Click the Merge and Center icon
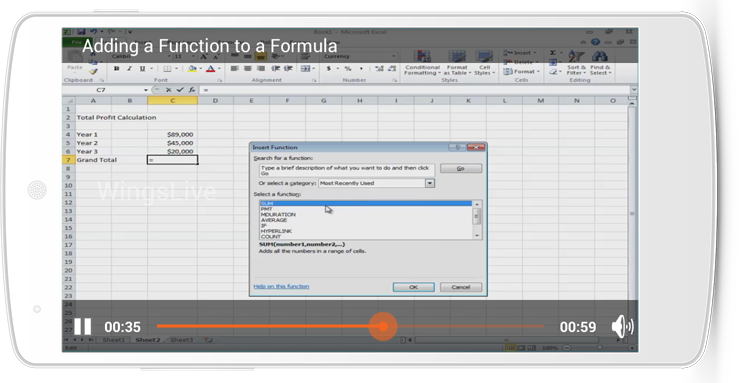The image size is (739, 383). point(305,69)
